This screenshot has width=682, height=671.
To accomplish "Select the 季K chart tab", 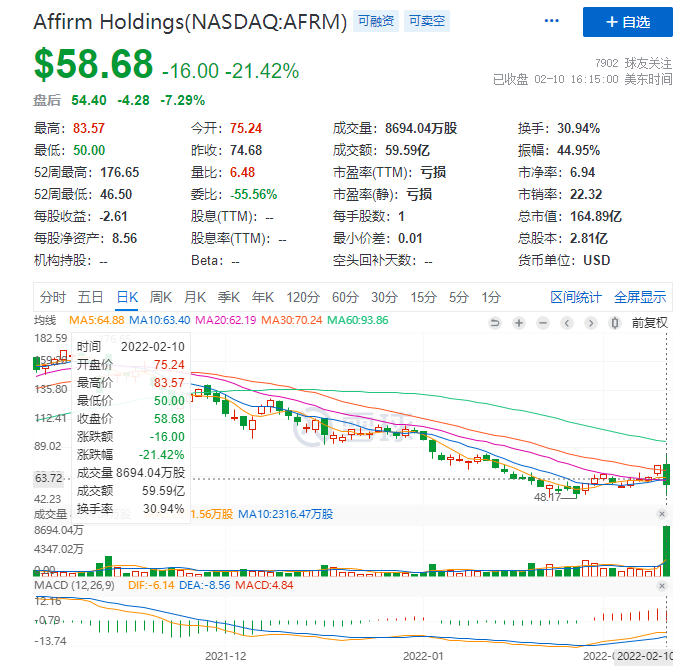I will pyautogui.click(x=228, y=297).
